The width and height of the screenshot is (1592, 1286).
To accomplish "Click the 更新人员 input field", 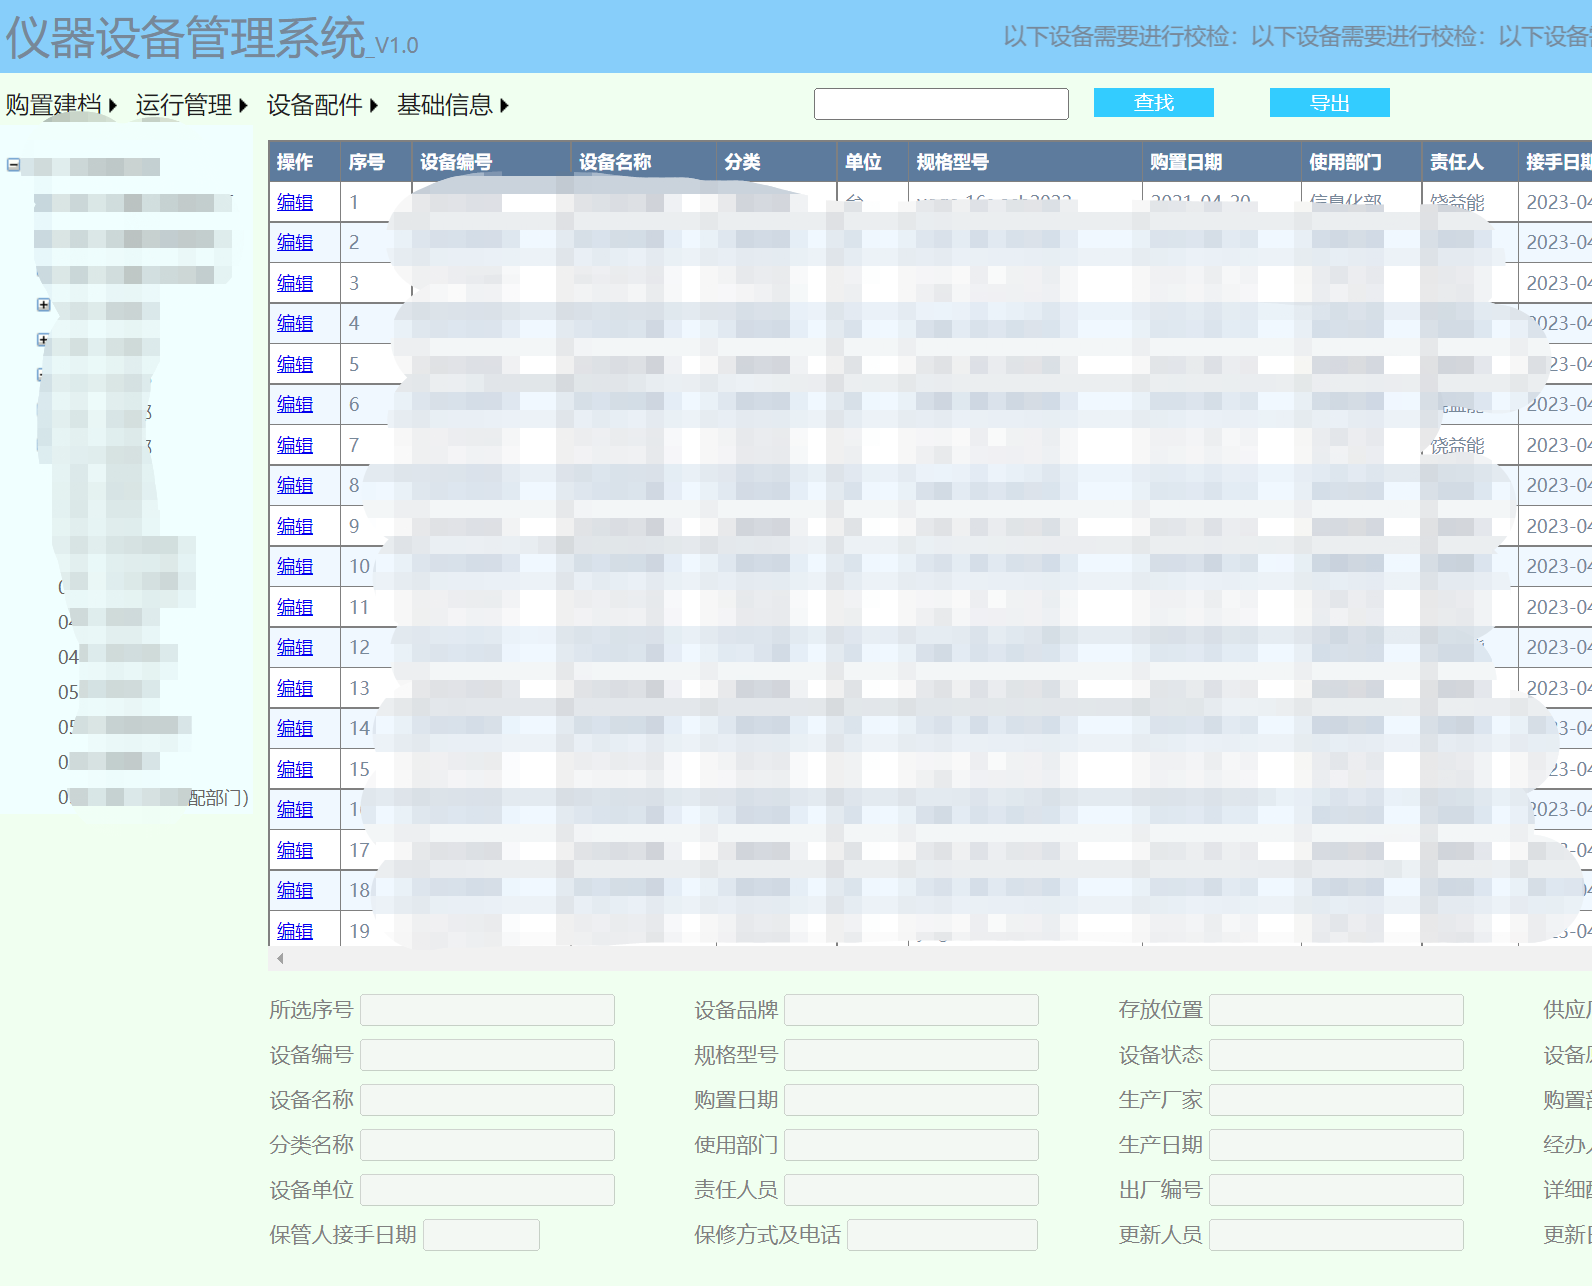I will tap(1336, 1235).
